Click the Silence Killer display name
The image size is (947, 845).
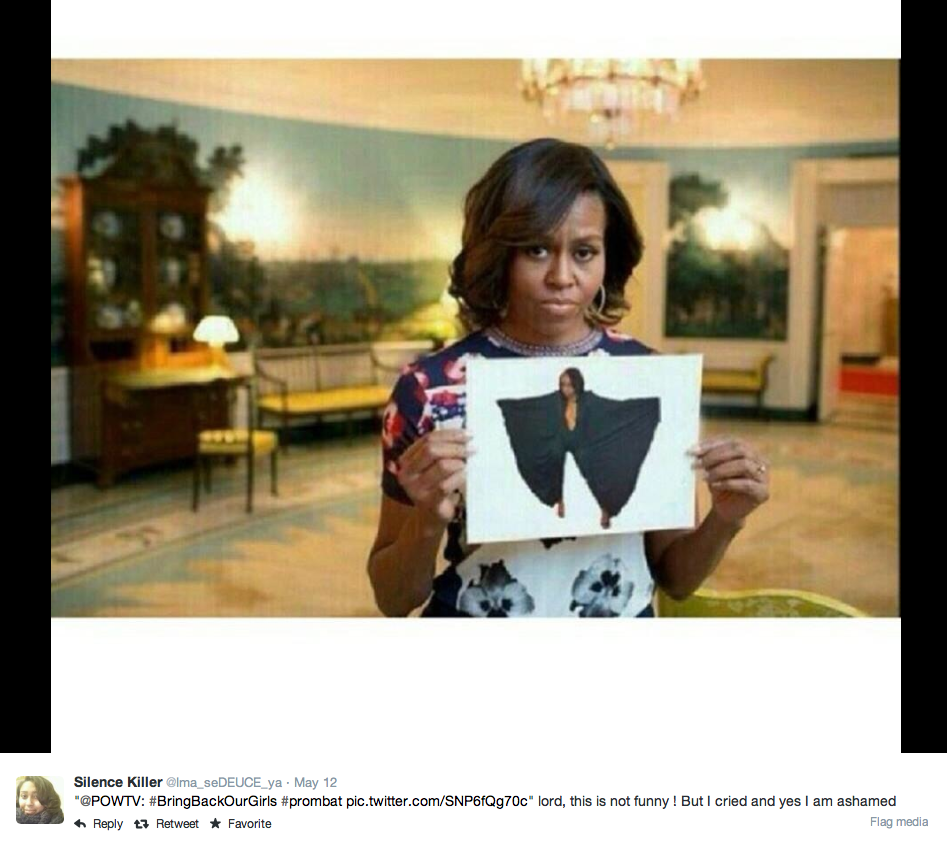point(118,782)
